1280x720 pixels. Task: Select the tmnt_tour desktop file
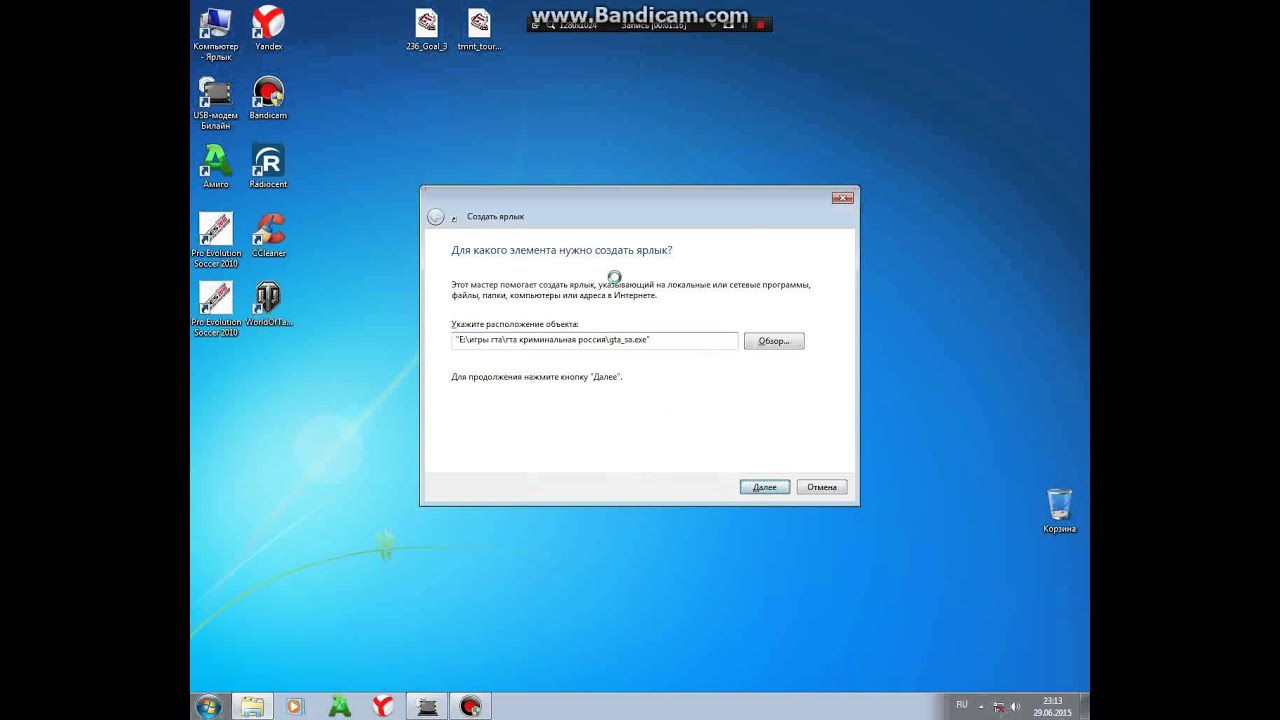tap(479, 29)
